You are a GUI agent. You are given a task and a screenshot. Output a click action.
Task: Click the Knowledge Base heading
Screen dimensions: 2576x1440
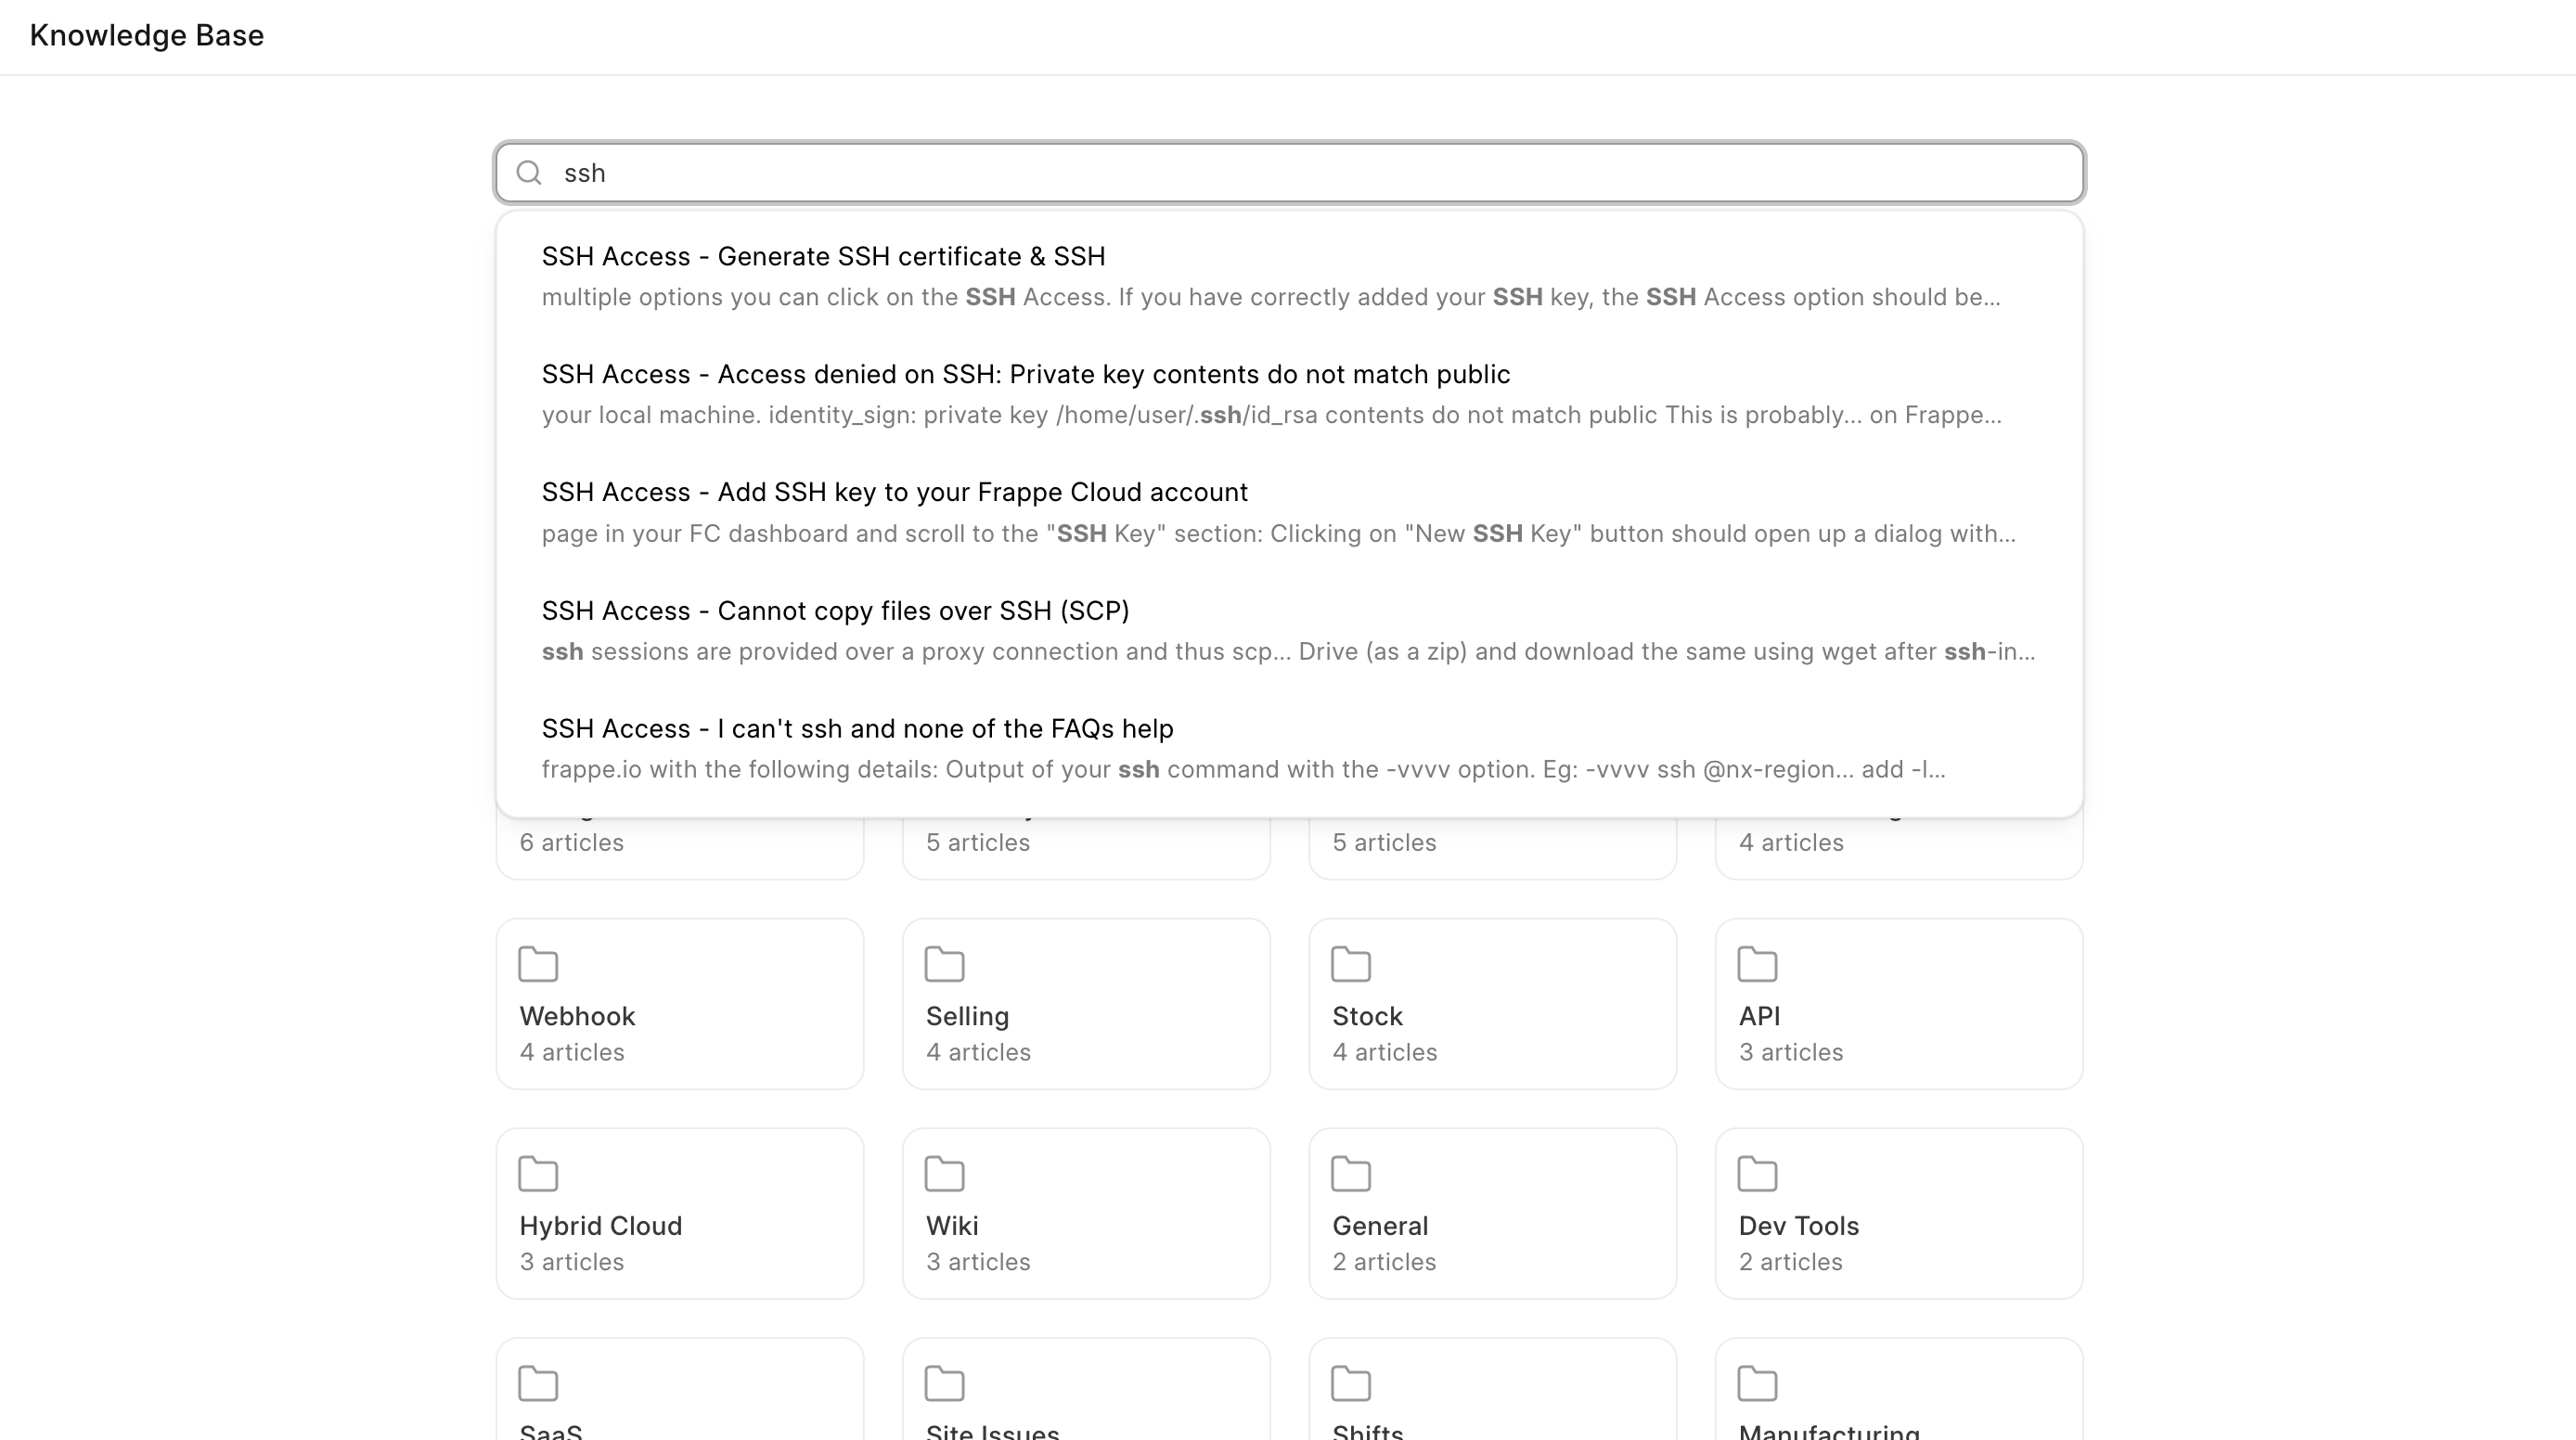[147, 36]
